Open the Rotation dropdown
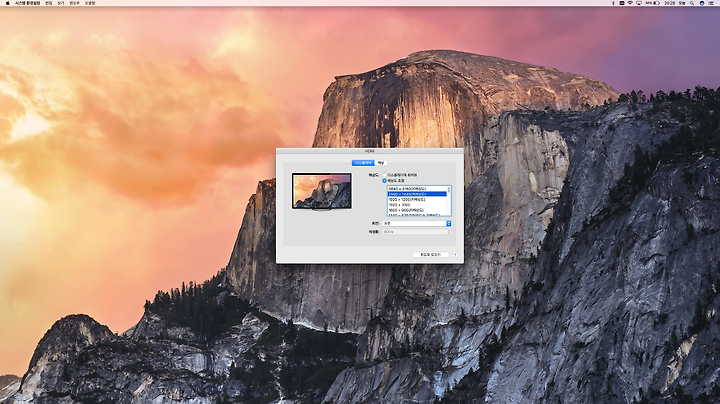The height and width of the screenshot is (404, 720). pyautogui.click(x=416, y=223)
